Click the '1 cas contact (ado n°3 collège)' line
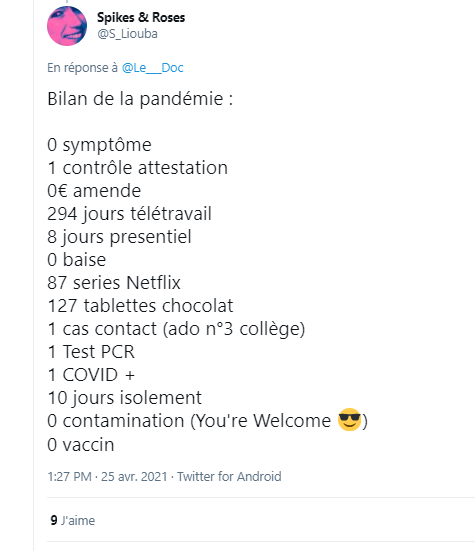This screenshot has width=475, height=551. (x=176, y=329)
